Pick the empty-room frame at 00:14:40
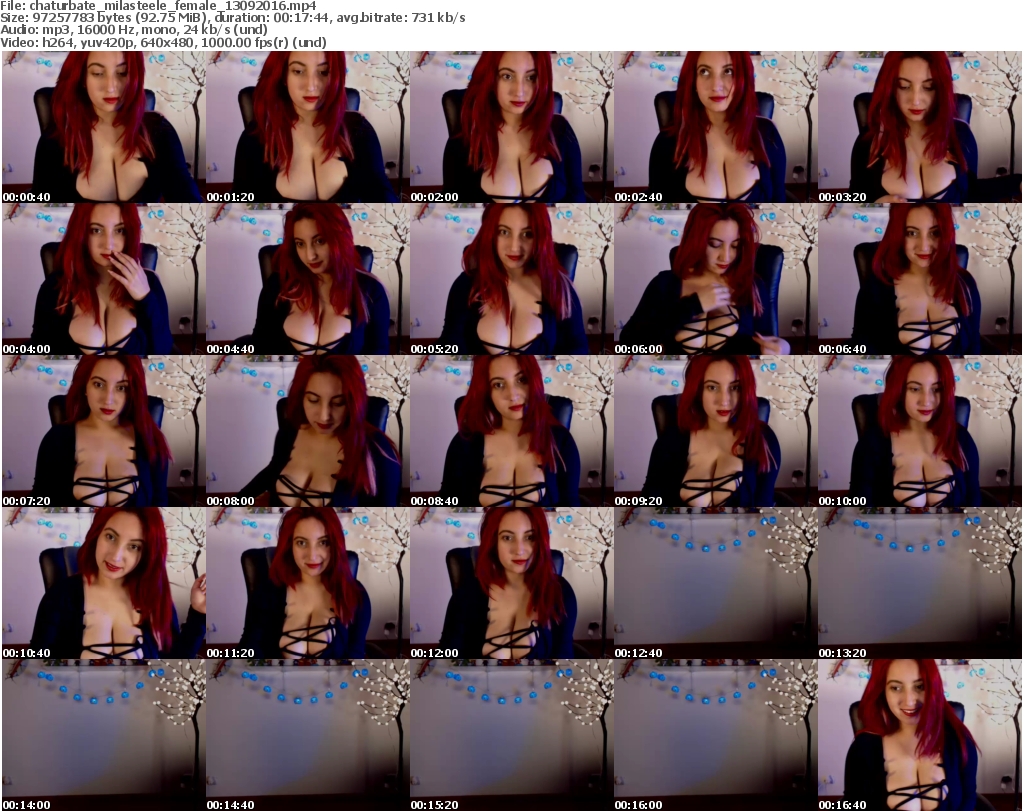This screenshot has height=811, width=1024. 308,735
